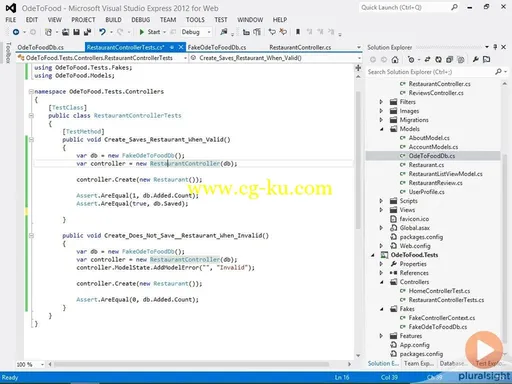
Task: Click the Open File toolbar icon
Action: 66,32
